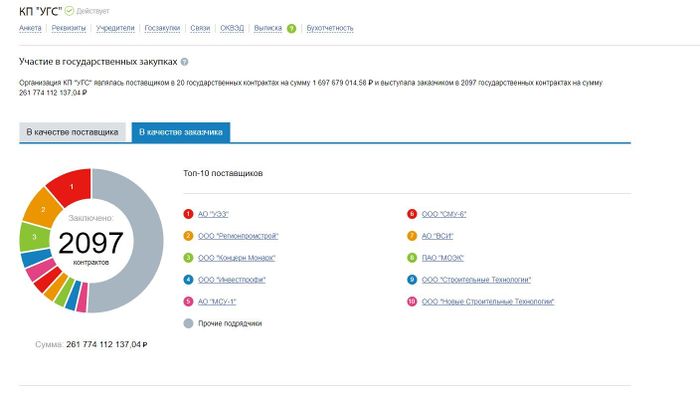The image size is (700, 403).
Task: Click gray Прочие подрядчики legend dot
Action: point(188,324)
